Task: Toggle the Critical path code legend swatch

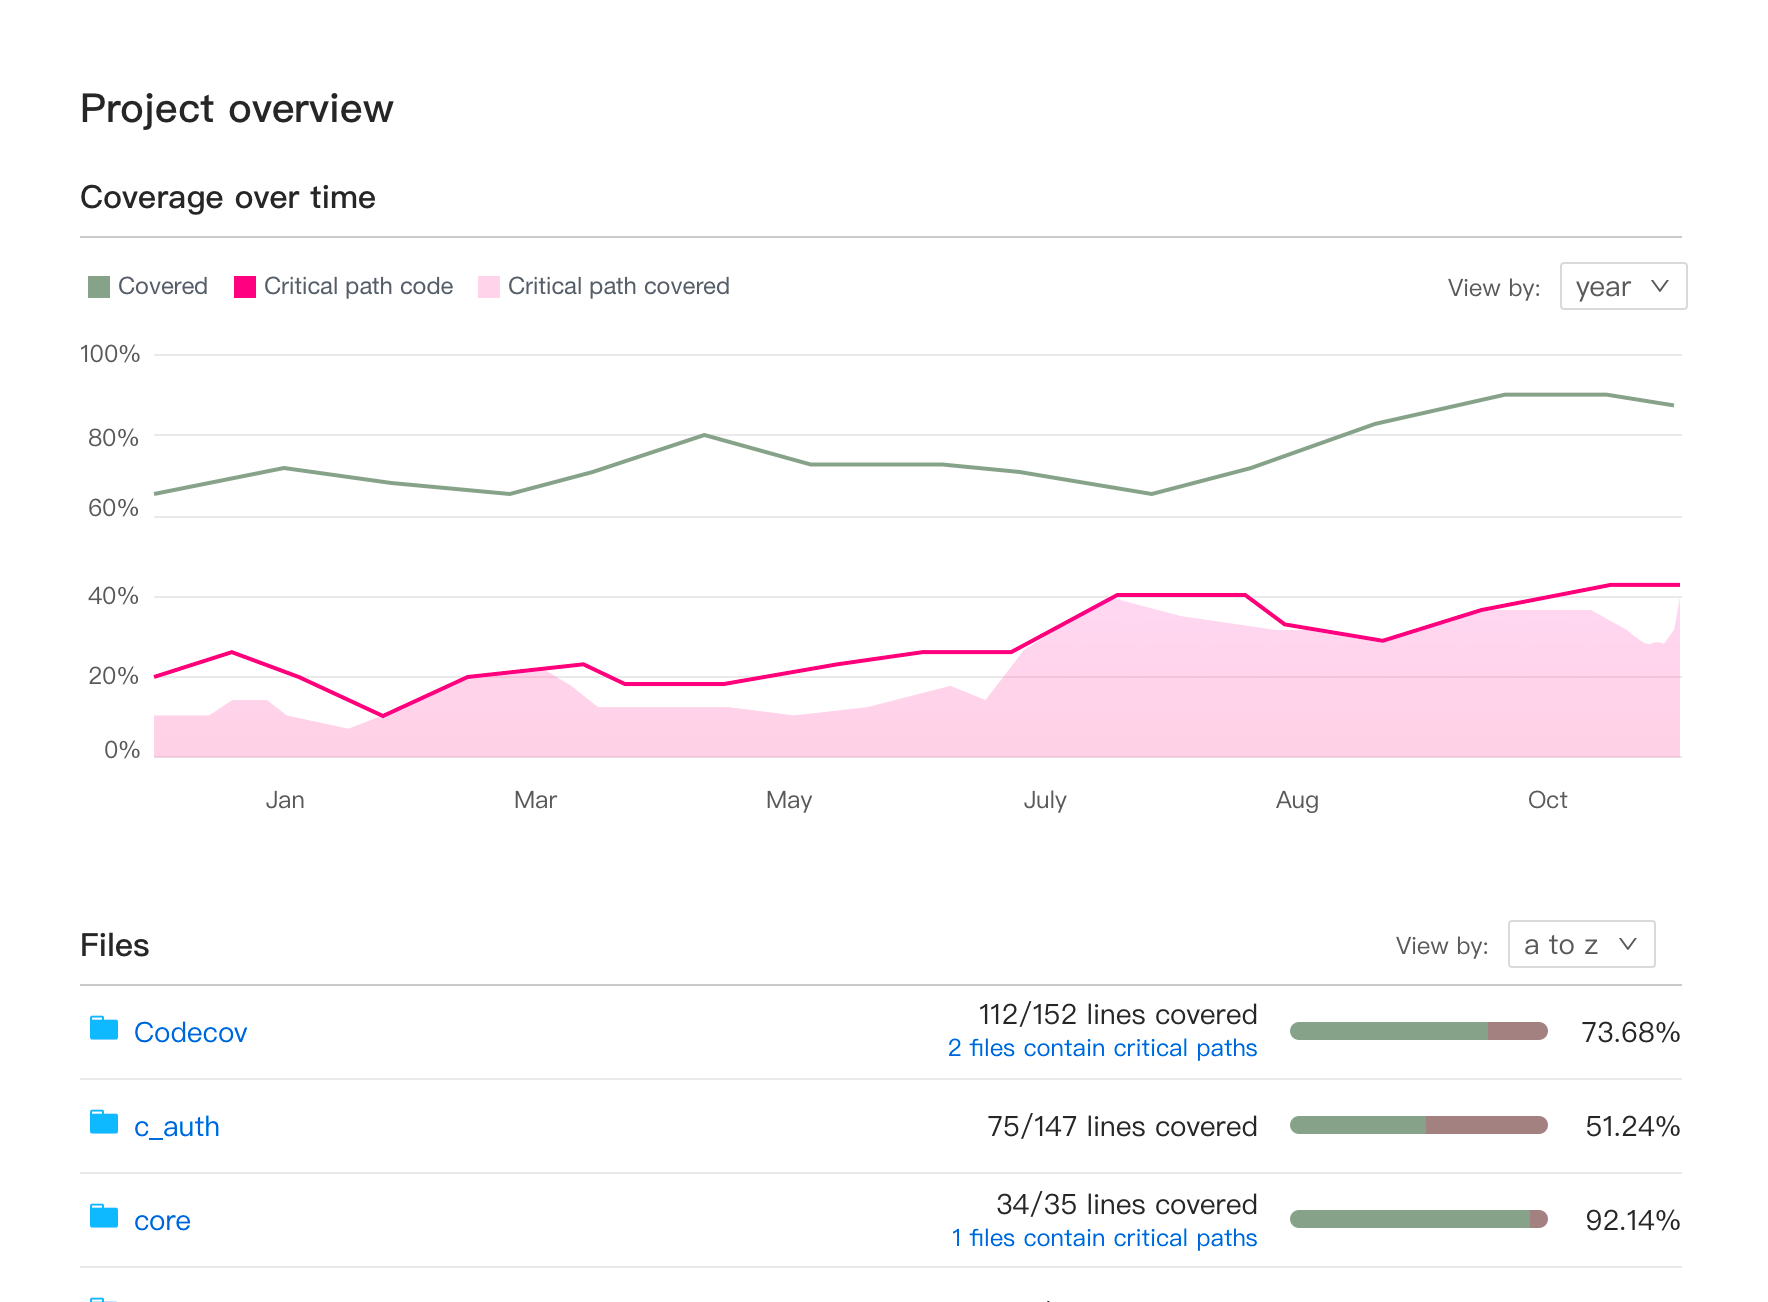Action: (x=245, y=287)
